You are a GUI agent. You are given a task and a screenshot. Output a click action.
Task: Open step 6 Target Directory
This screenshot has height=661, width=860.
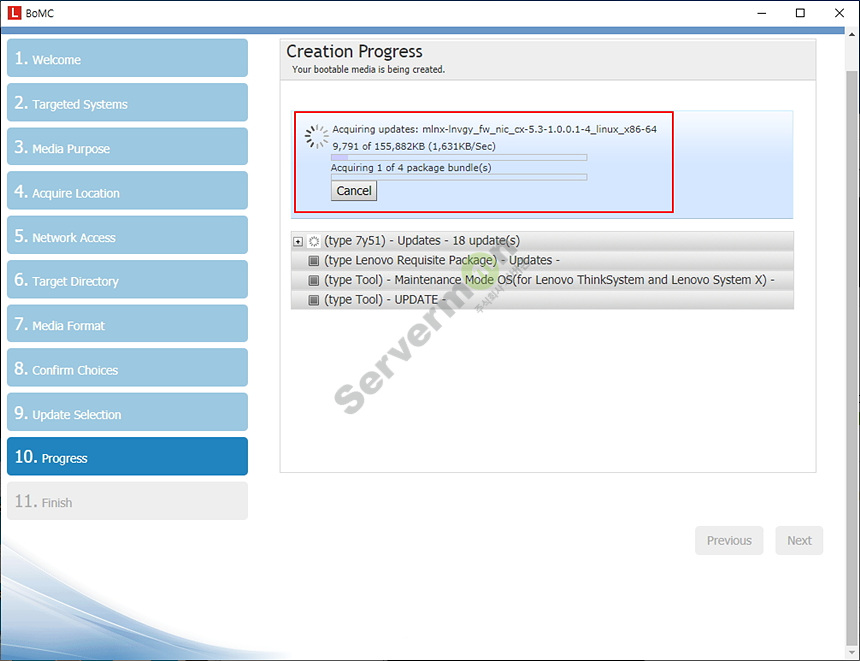[x=127, y=280]
